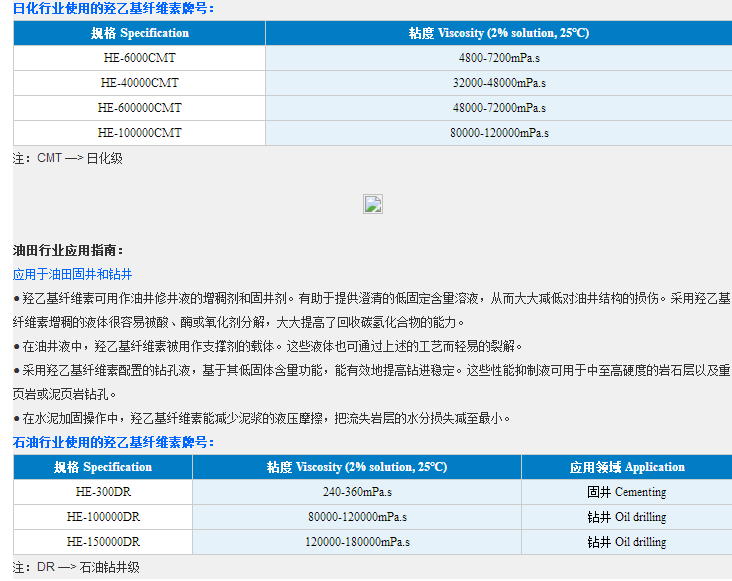Screen dimensions: 732x581
Task: Select the 48000-72000mPa.s viscosity cell
Action: click(498, 108)
